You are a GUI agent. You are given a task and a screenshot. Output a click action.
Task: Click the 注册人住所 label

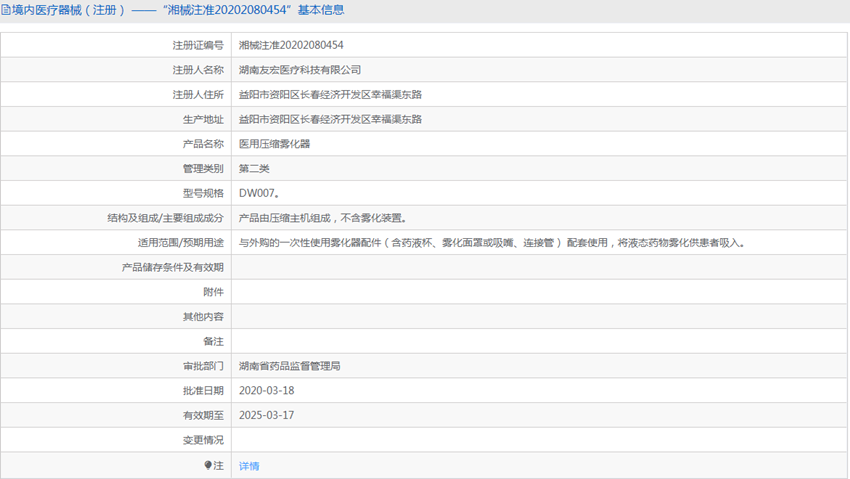coord(198,95)
